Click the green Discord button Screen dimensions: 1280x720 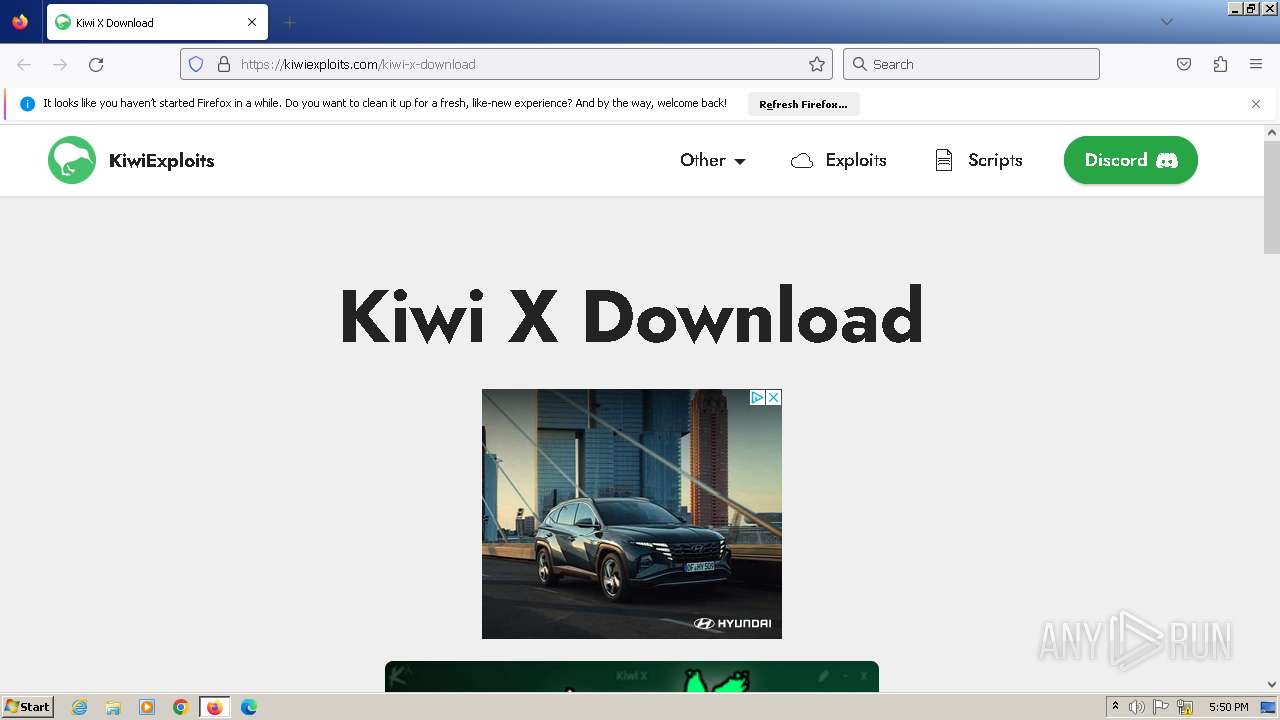[x=1130, y=160]
